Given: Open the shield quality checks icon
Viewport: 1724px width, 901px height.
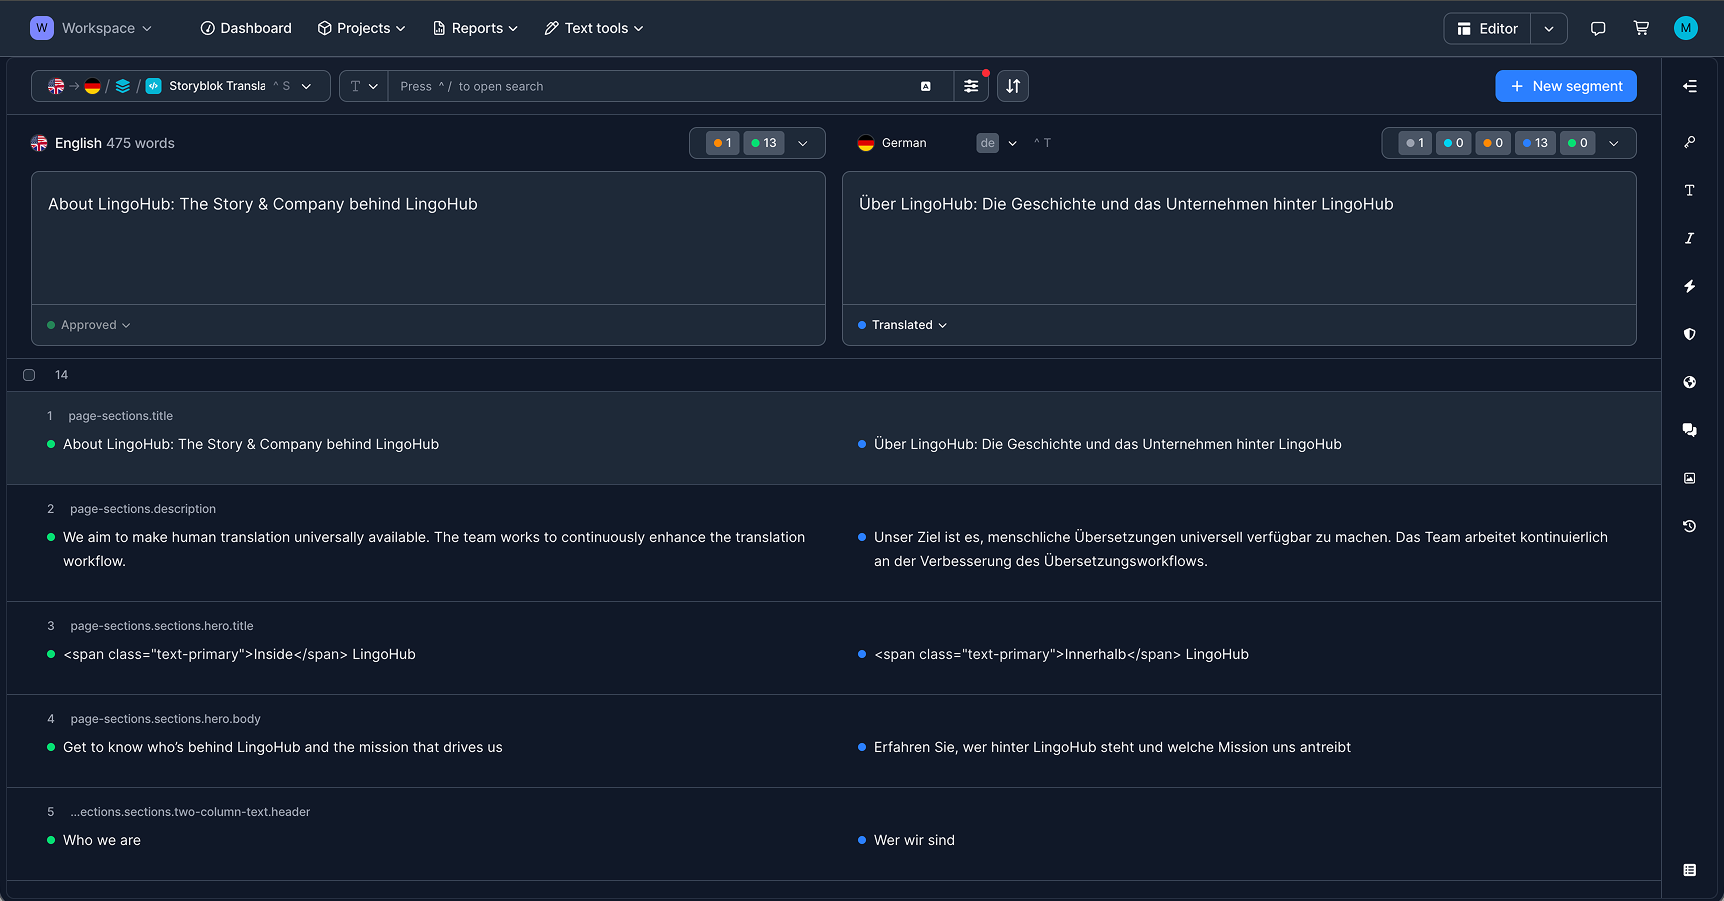Looking at the screenshot, I should [x=1689, y=334].
